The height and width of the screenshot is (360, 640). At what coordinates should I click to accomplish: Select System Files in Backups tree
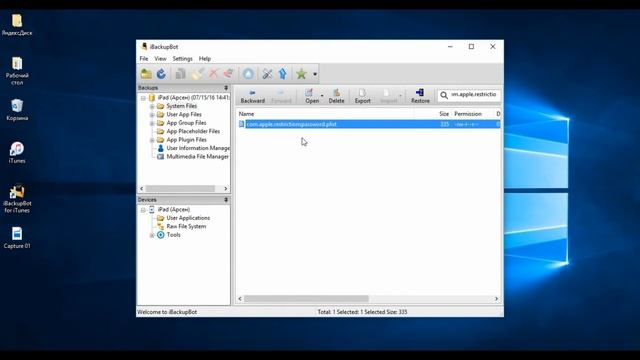(x=181, y=106)
